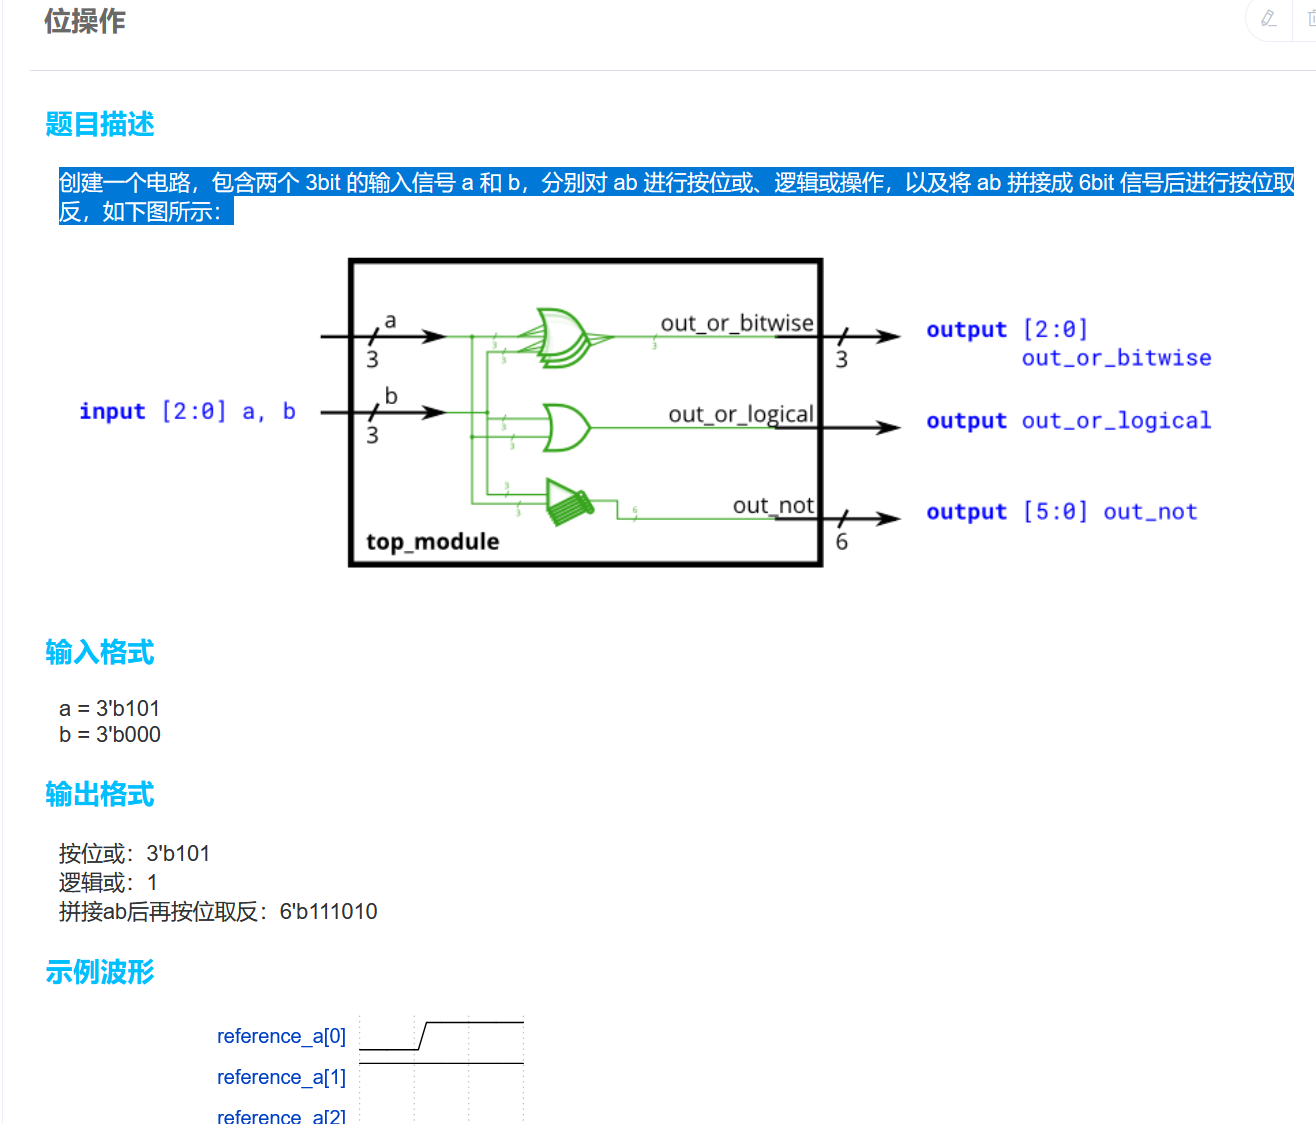Click the 位操作 page title
This screenshot has height=1124, width=1316.
85,21
